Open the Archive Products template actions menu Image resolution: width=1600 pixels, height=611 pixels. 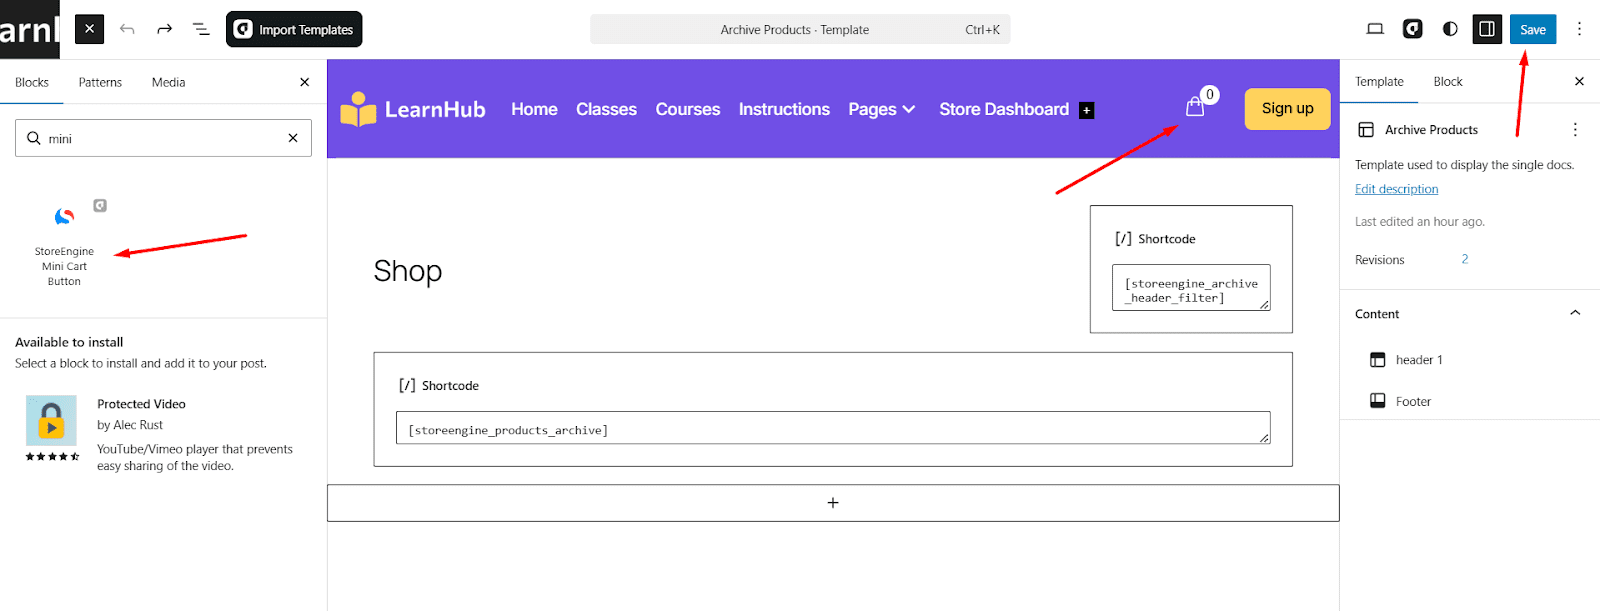tap(1575, 130)
